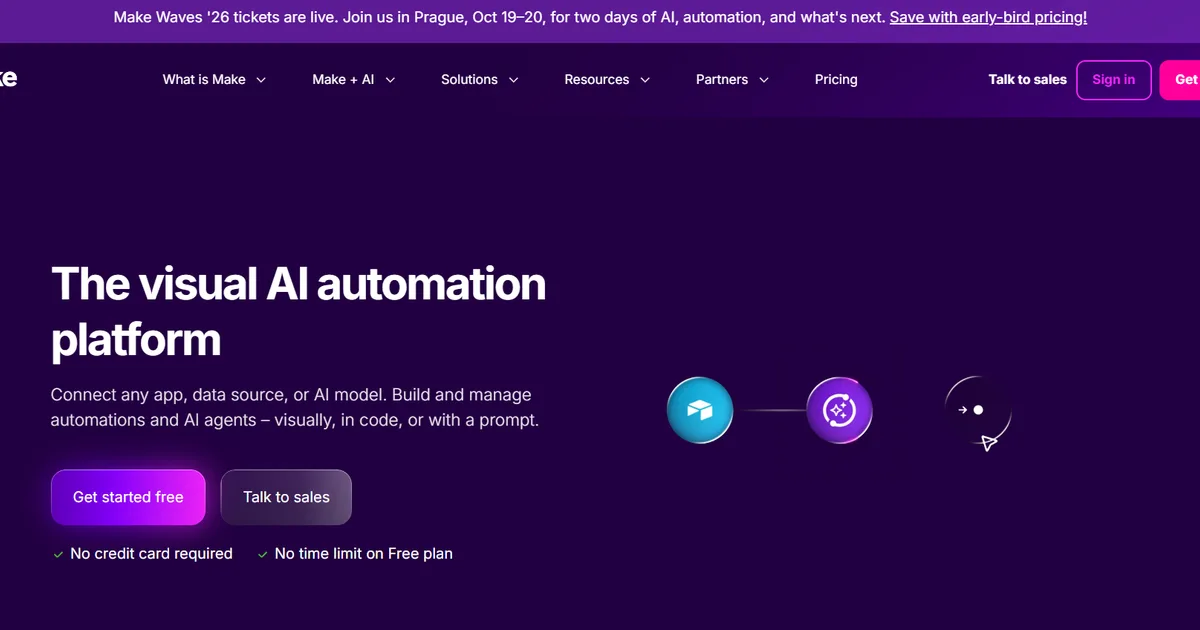Click the checkmark beside No time limit

coord(263,554)
